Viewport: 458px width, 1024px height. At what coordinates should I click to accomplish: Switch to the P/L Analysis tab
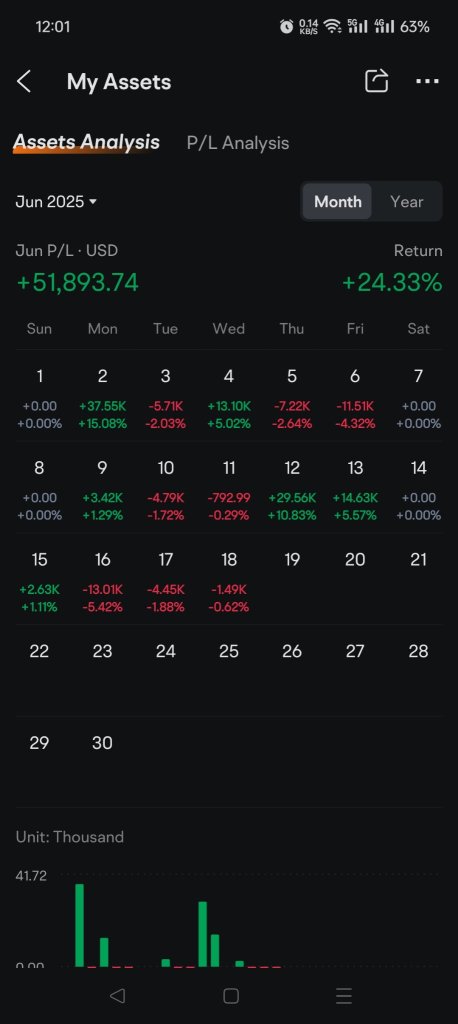pyautogui.click(x=238, y=143)
